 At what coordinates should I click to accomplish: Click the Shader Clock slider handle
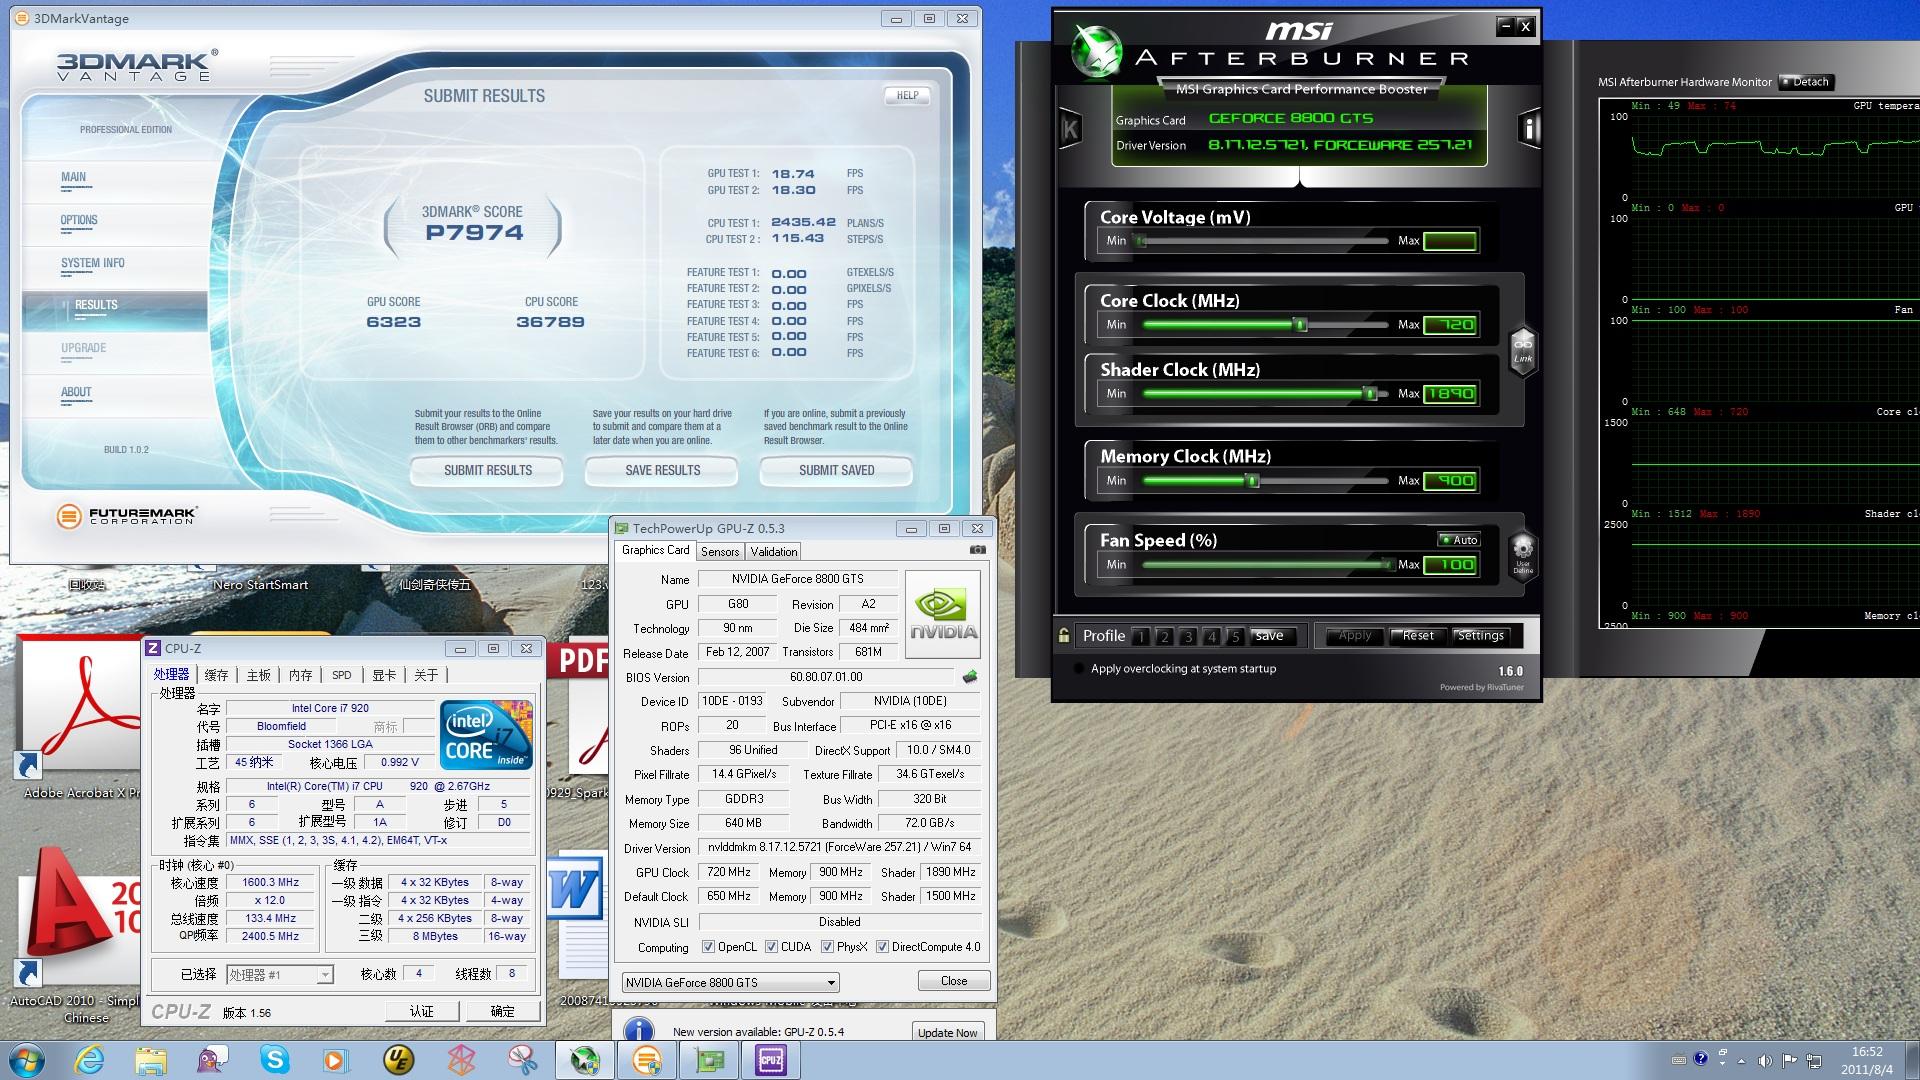tap(1370, 394)
